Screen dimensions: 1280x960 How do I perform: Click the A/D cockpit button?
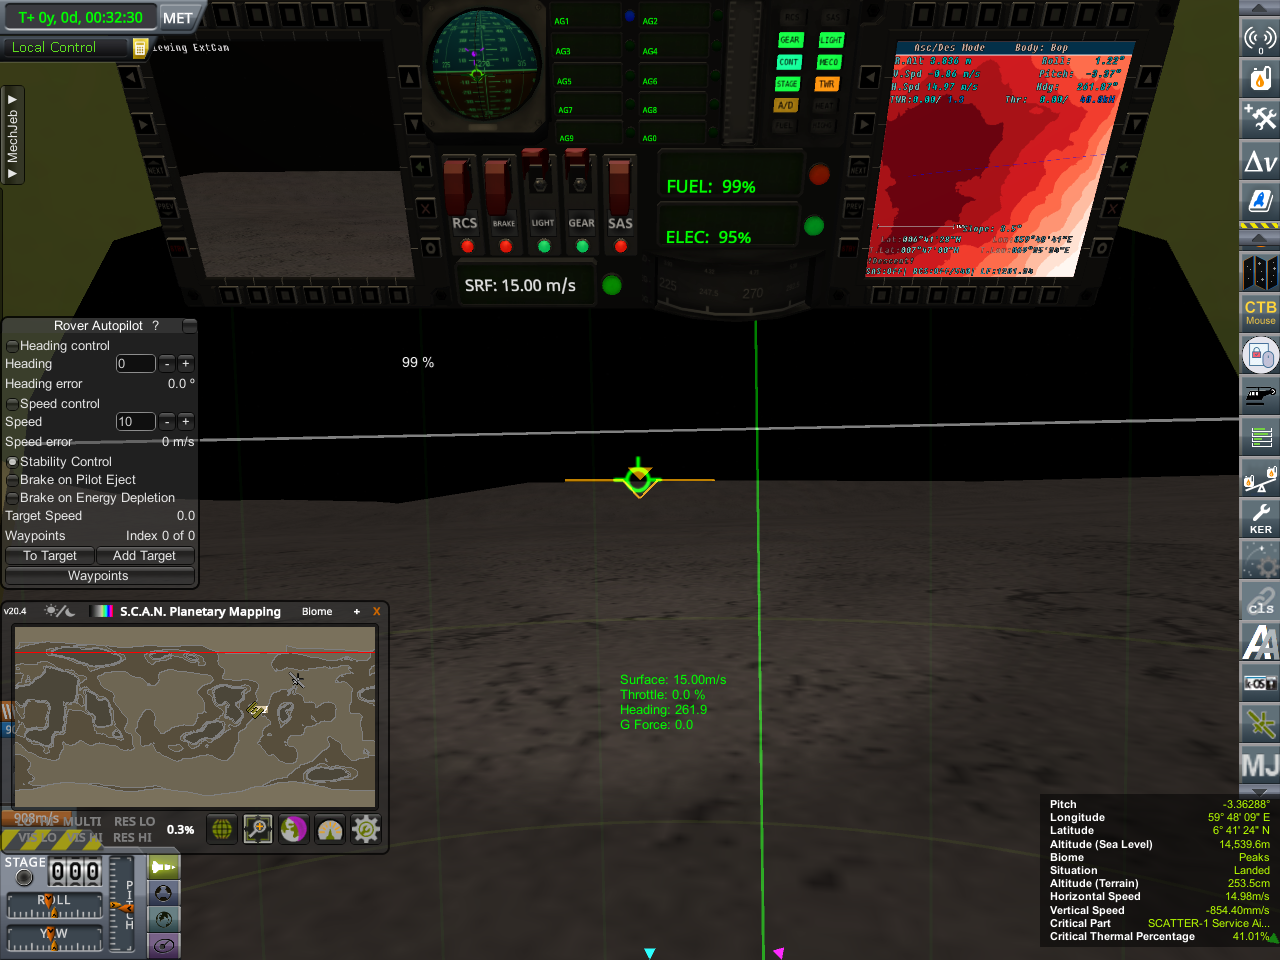(786, 105)
